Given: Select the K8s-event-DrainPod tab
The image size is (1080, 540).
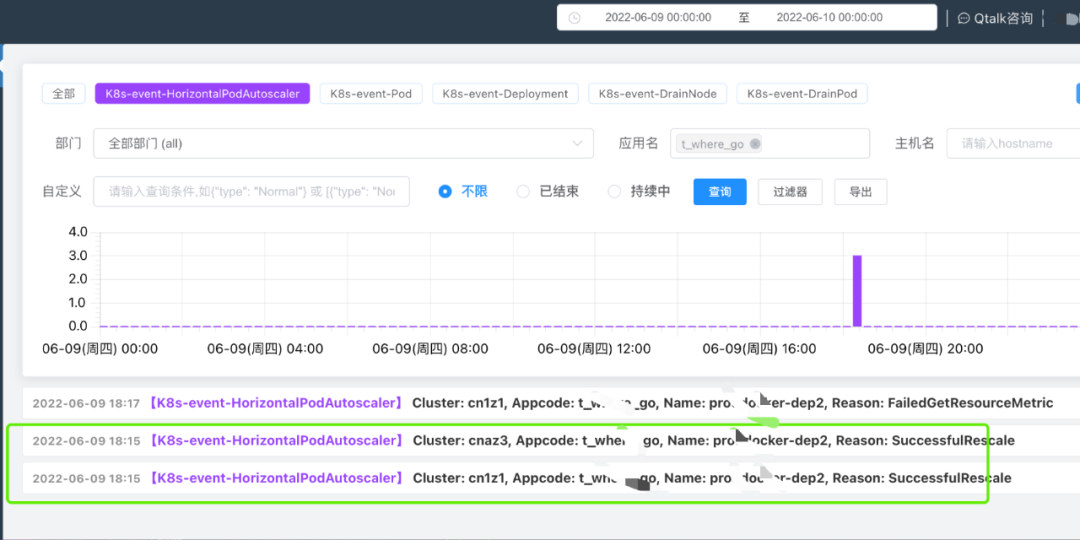Looking at the screenshot, I should click(802, 94).
